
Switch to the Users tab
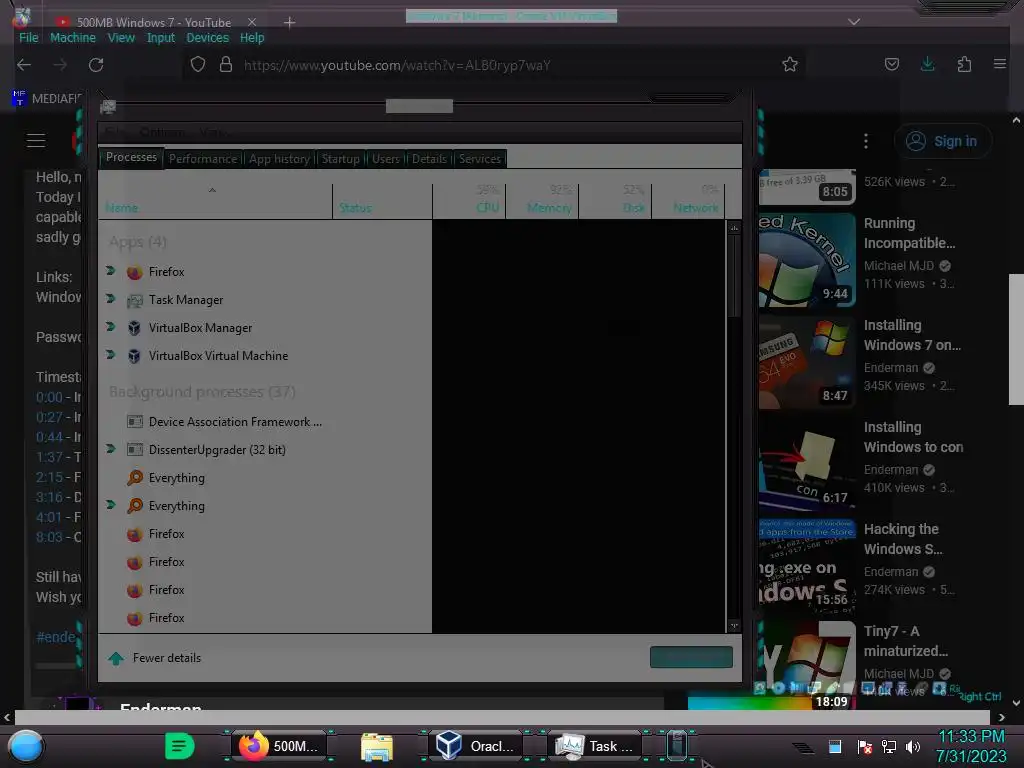pyautogui.click(x=386, y=159)
